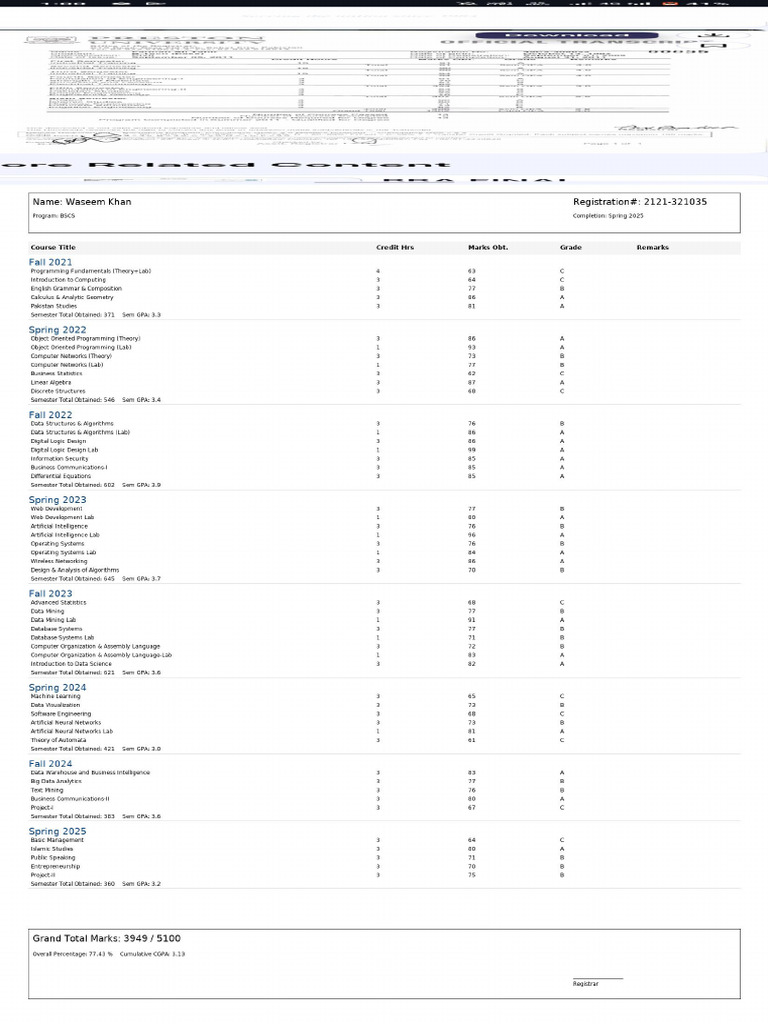Viewport: 768px width, 1024px height.
Task: Click the 'Islamic Studies' course
Action: click(x=52, y=850)
